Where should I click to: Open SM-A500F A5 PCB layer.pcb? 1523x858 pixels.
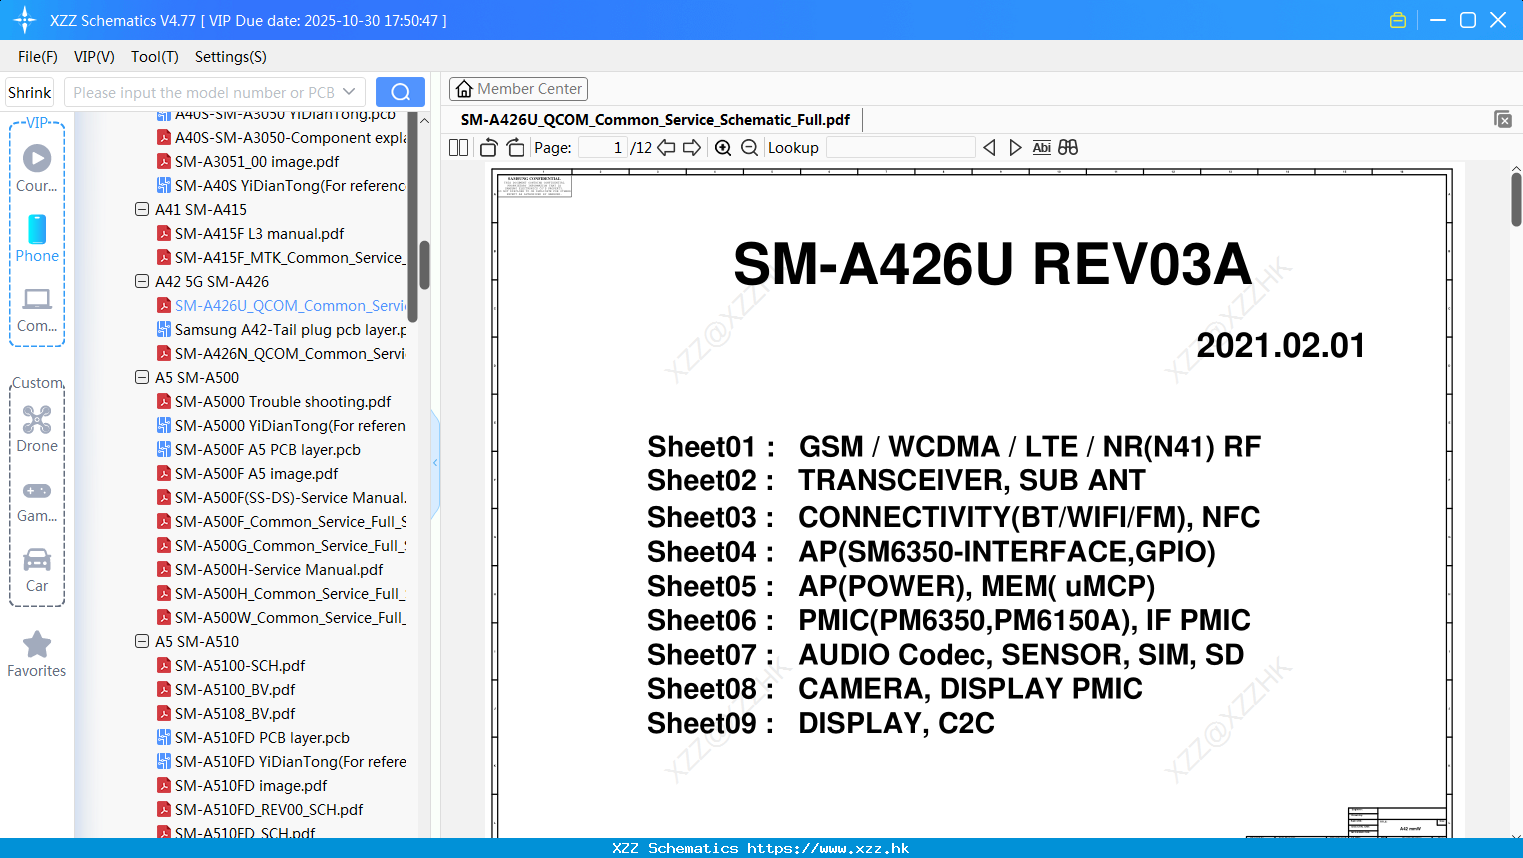click(259, 450)
